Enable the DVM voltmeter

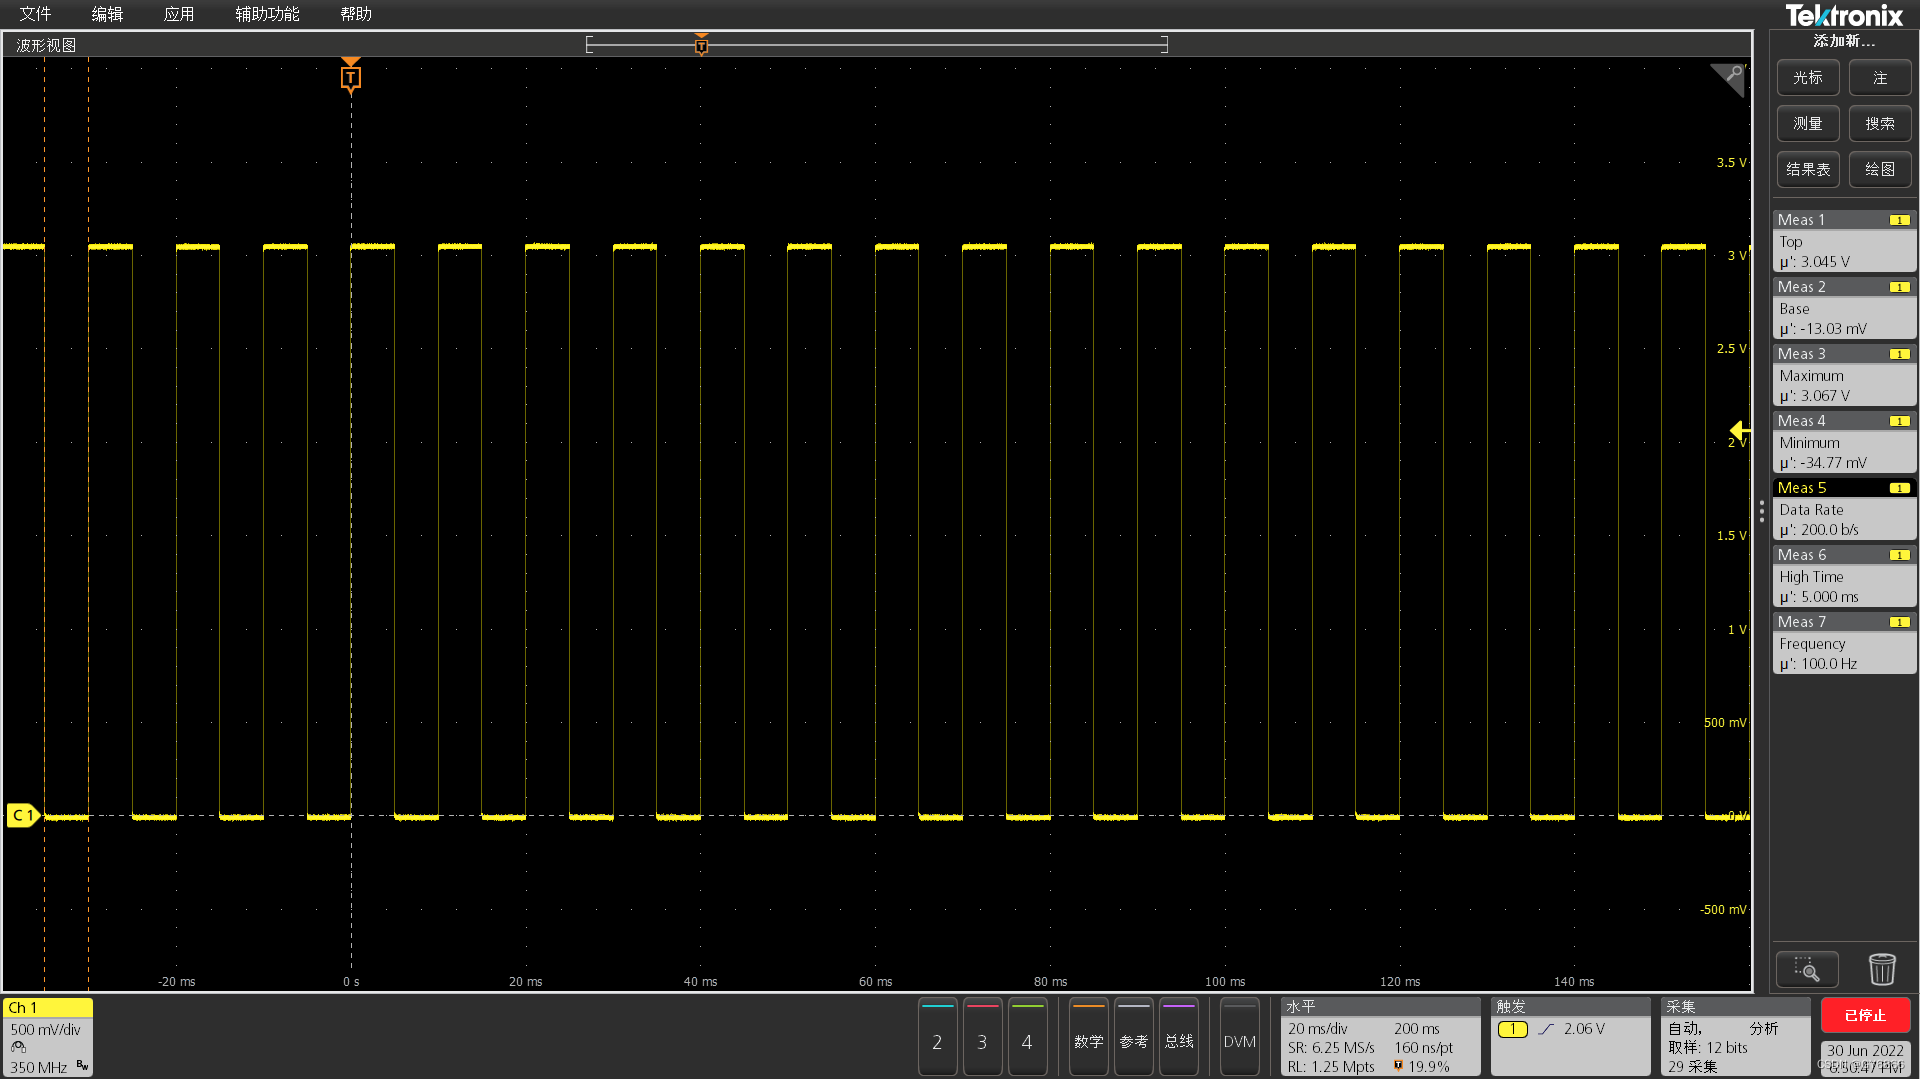(x=1240, y=1037)
